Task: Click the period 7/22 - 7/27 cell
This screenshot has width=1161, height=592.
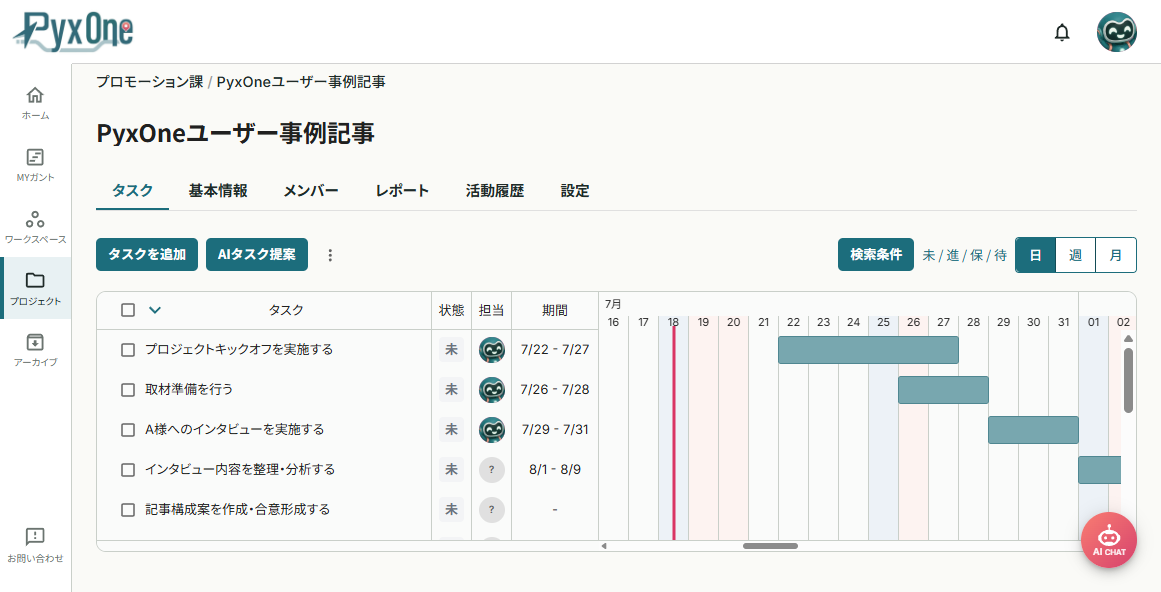Action: point(555,350)
